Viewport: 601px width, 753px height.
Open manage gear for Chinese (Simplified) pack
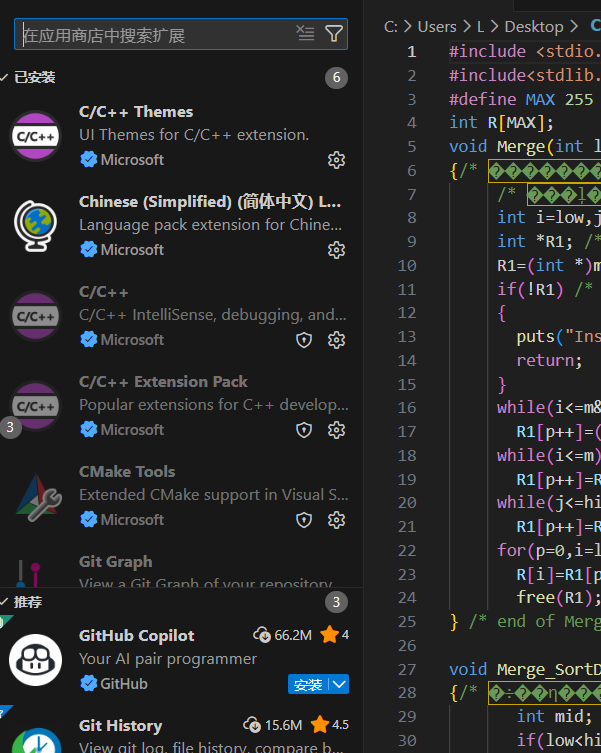336,250
